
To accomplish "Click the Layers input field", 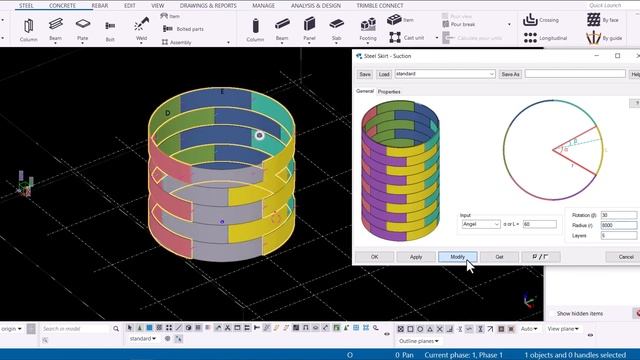I will click(619, 236).
